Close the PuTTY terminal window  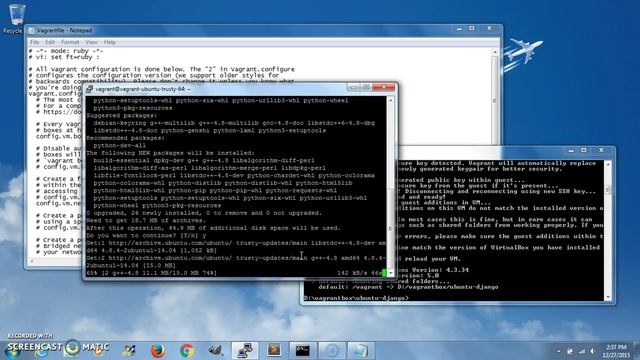pyautogui.click(x=384, y=87)
